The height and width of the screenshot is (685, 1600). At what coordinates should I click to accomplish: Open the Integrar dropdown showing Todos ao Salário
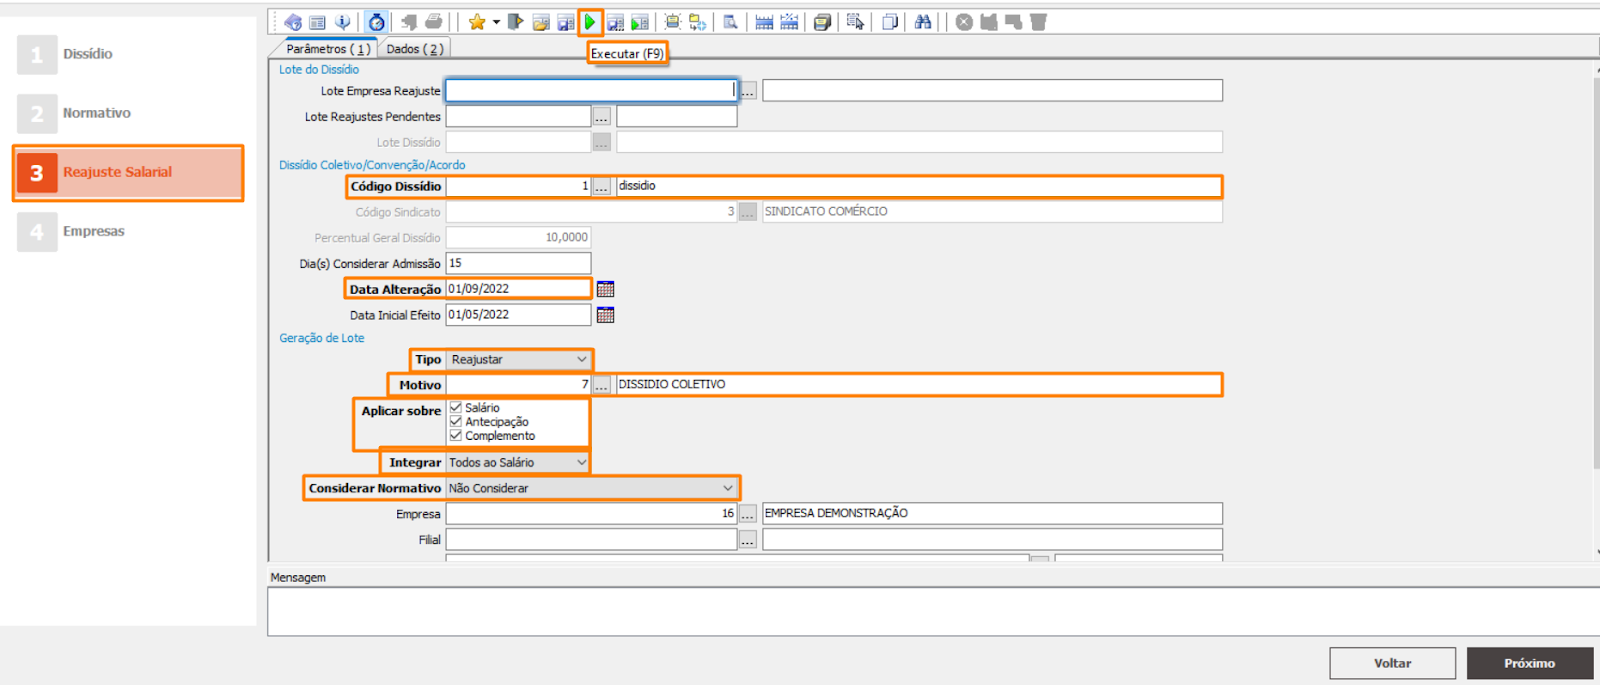coord(518,463)
